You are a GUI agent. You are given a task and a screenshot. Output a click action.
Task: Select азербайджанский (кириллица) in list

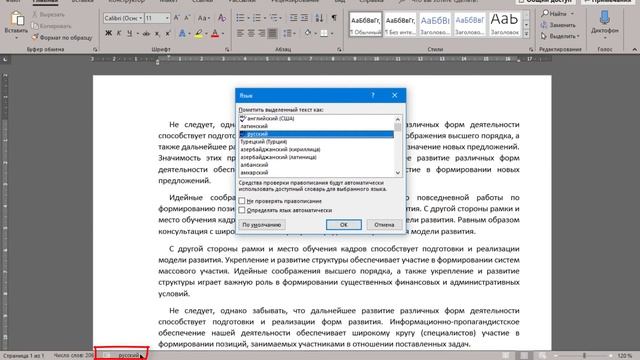316,149
